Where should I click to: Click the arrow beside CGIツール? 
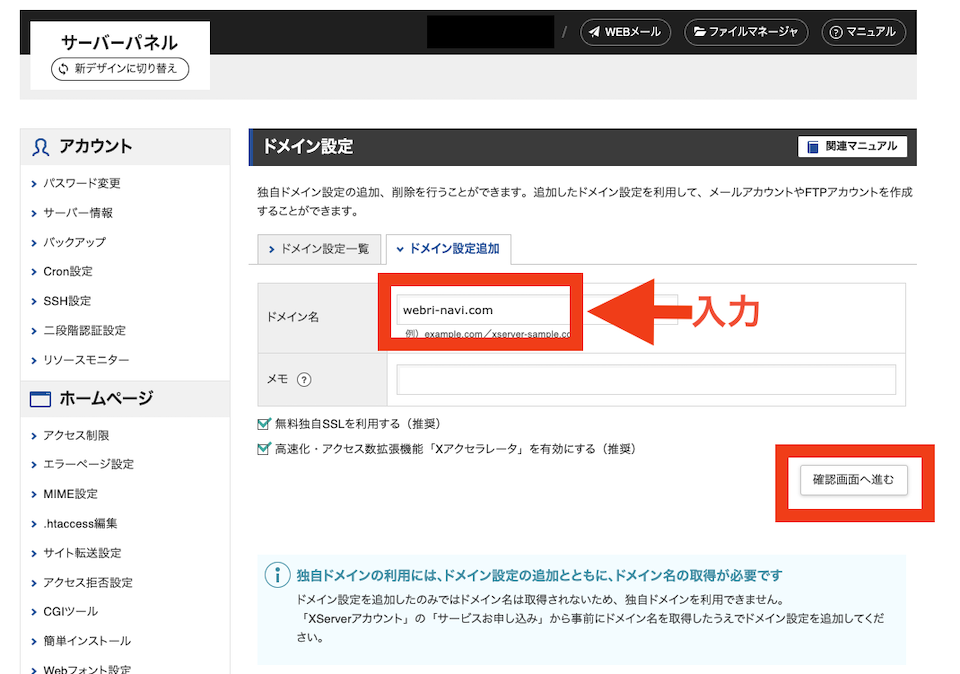(x=34, y=612)
